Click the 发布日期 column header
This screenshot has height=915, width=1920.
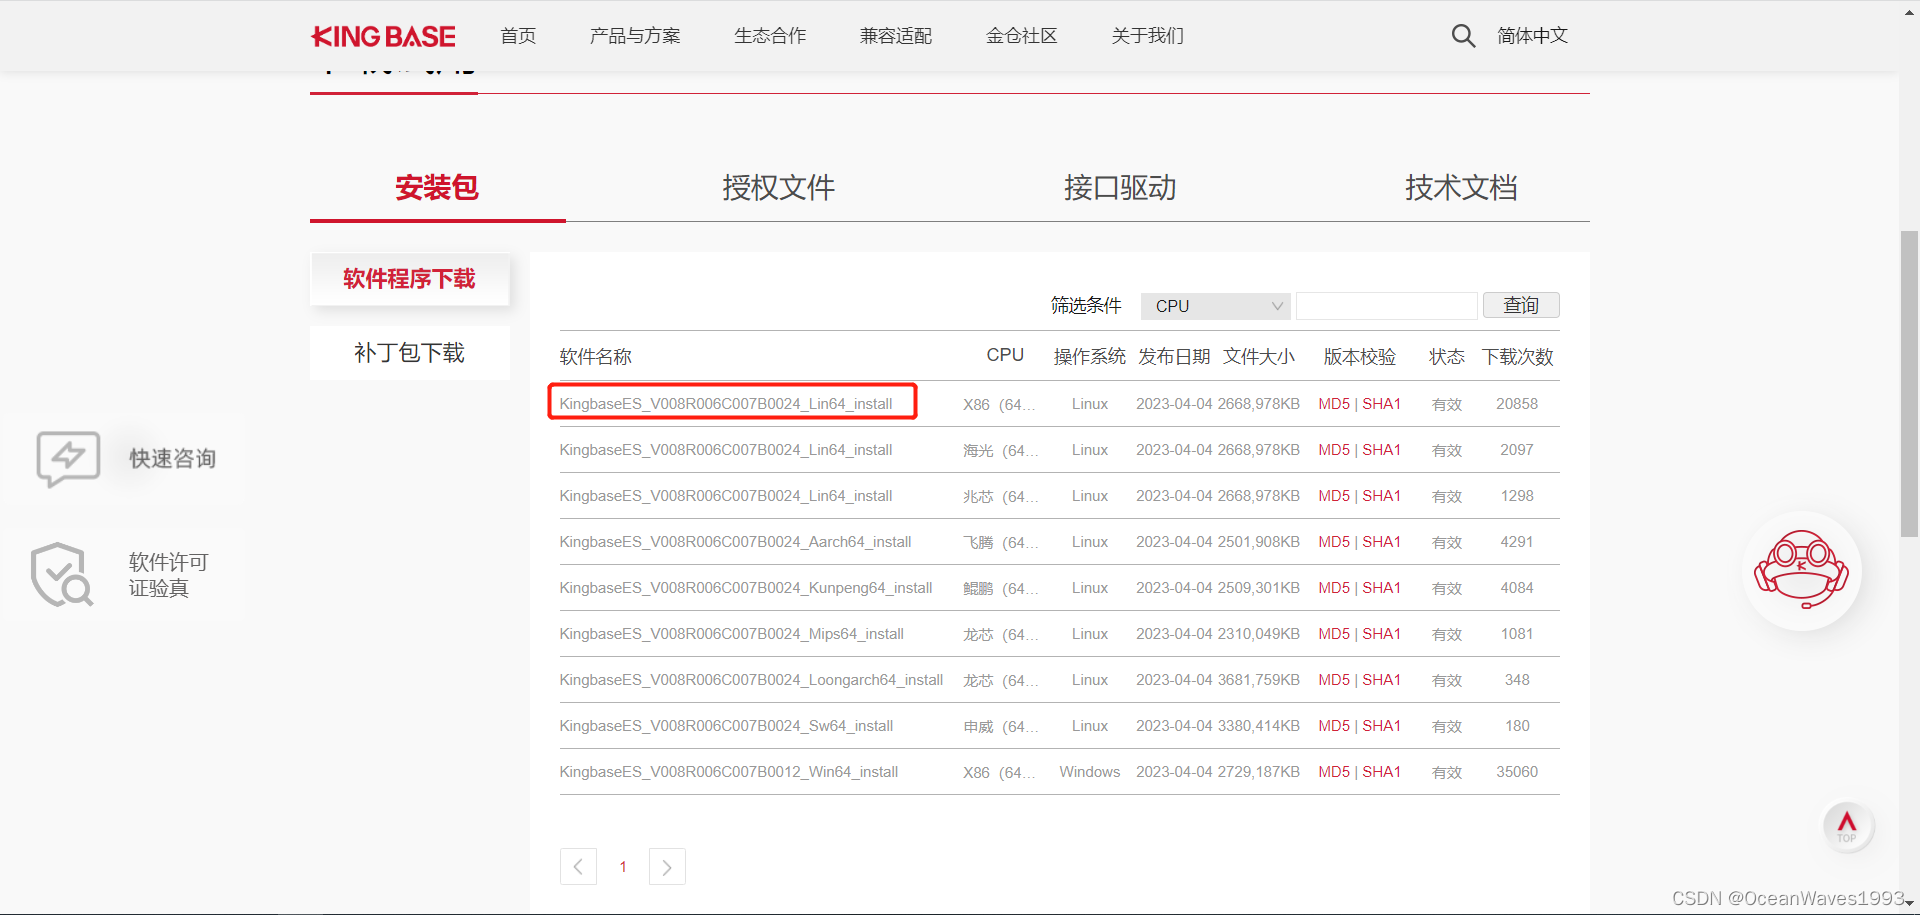tap(1174, 357)
